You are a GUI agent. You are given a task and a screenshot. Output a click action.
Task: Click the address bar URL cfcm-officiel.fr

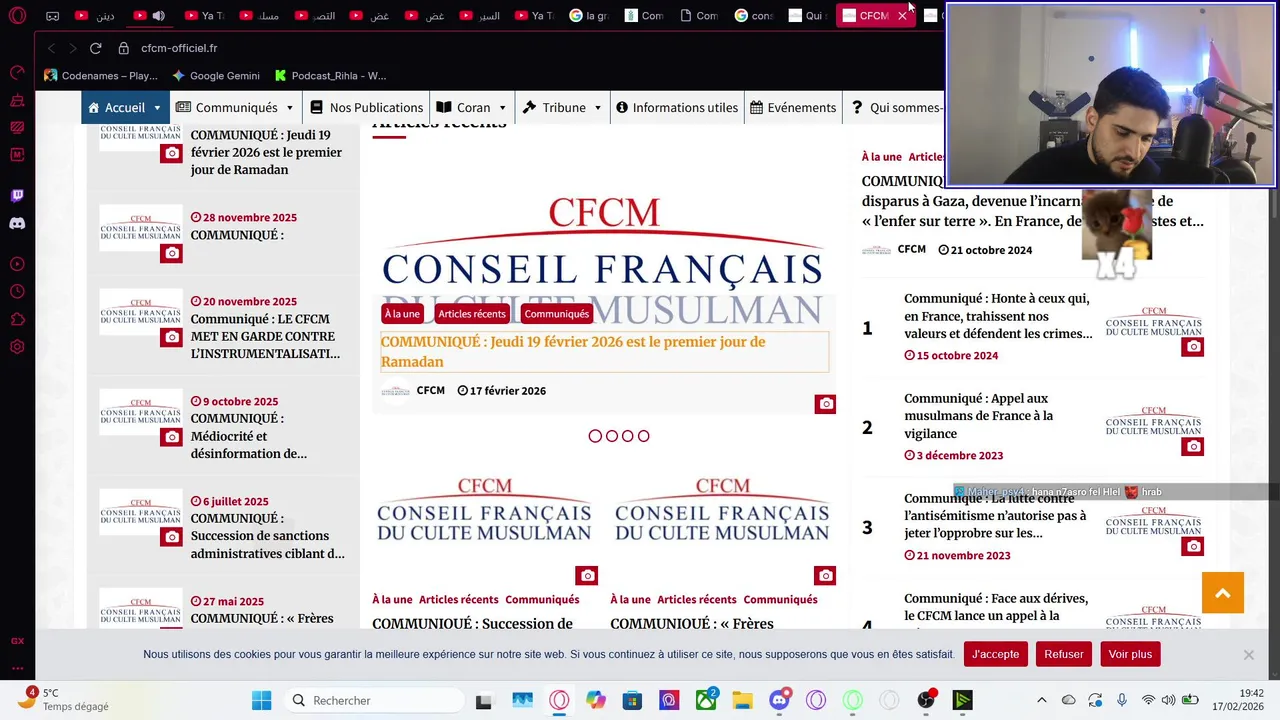coord(179,48)
